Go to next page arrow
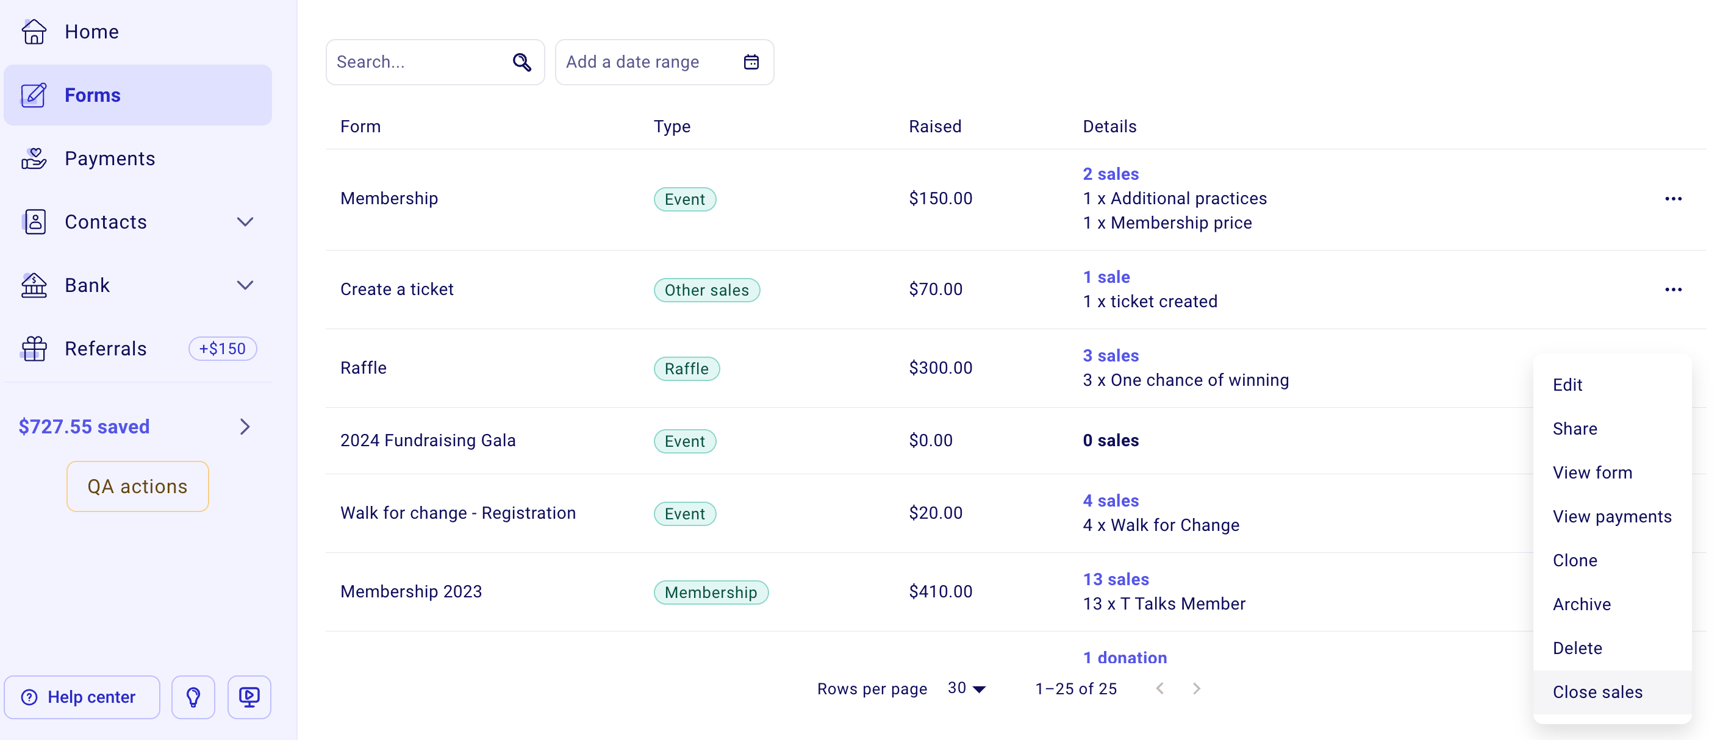The image size is (1720, 740). 1196,689
